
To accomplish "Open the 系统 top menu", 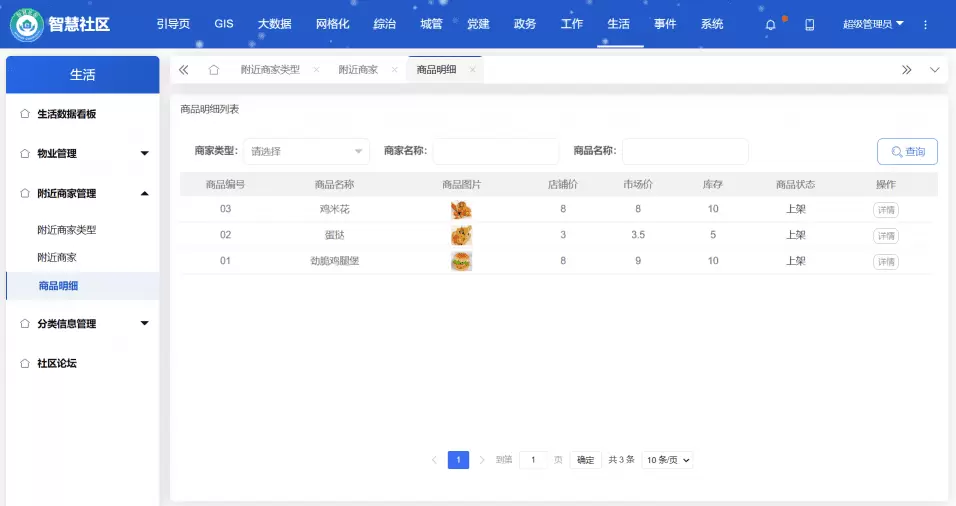I will tap(712, 24).
